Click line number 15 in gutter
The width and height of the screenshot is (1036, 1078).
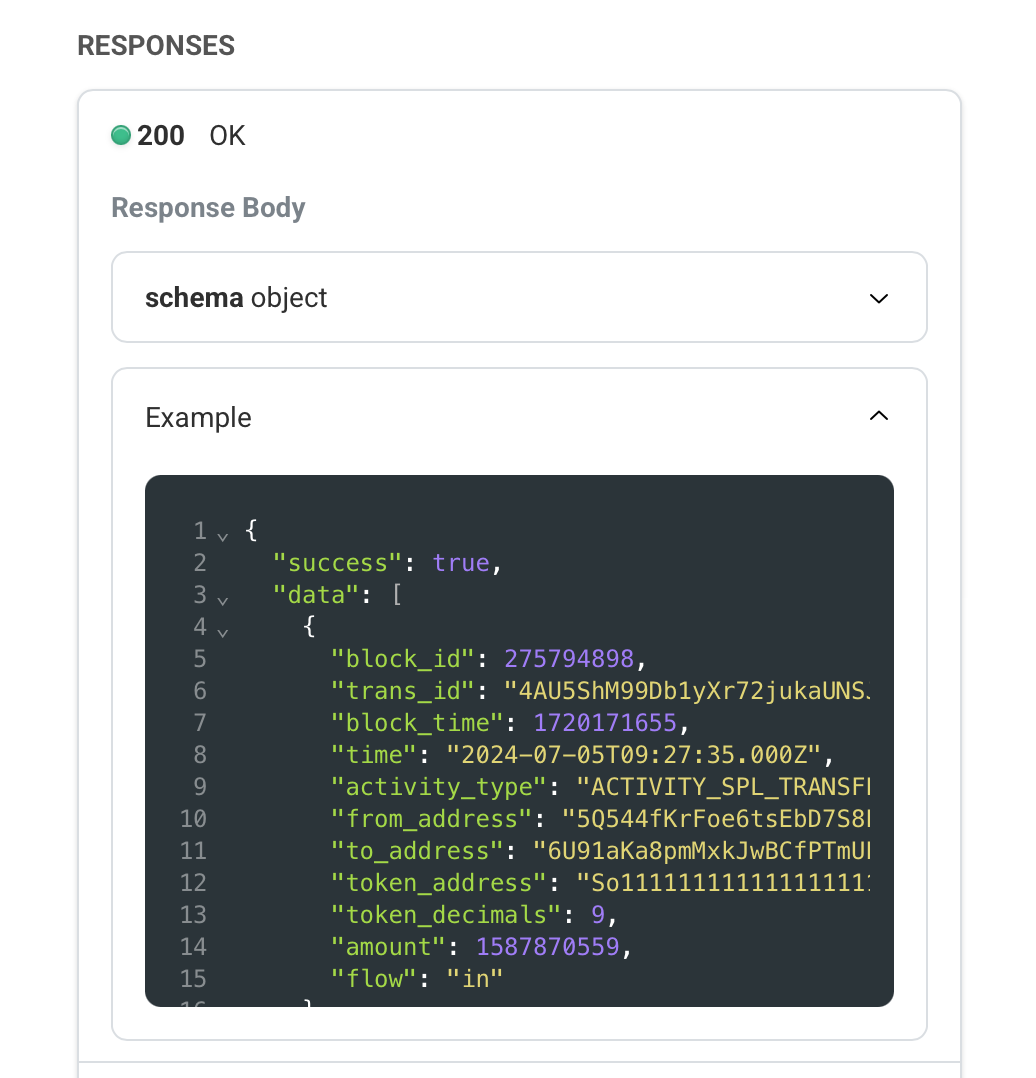point(192,978)
